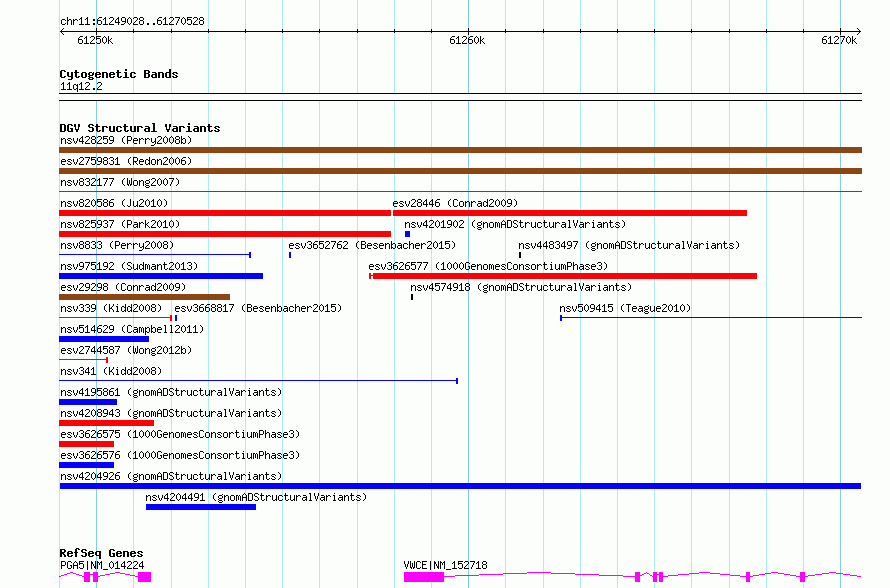This screenshot has width=890, height=588.
Task: Click variant label nsv820586 (Ju2010)
Action: tap(114, 203)
